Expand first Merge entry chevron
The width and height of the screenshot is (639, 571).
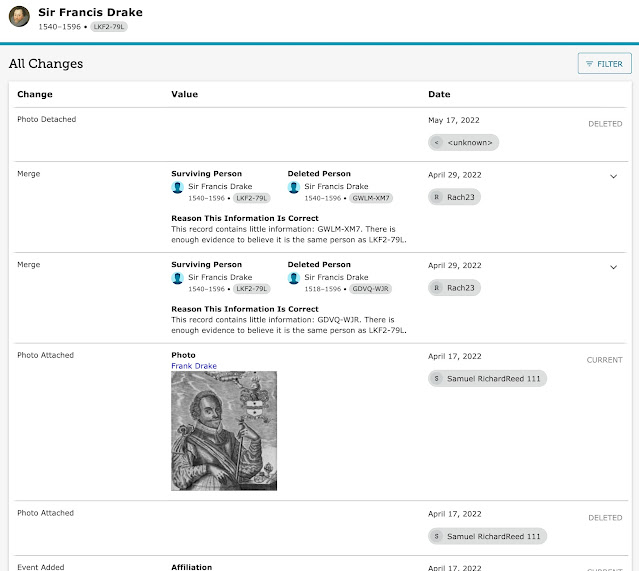tap(613, 176)
